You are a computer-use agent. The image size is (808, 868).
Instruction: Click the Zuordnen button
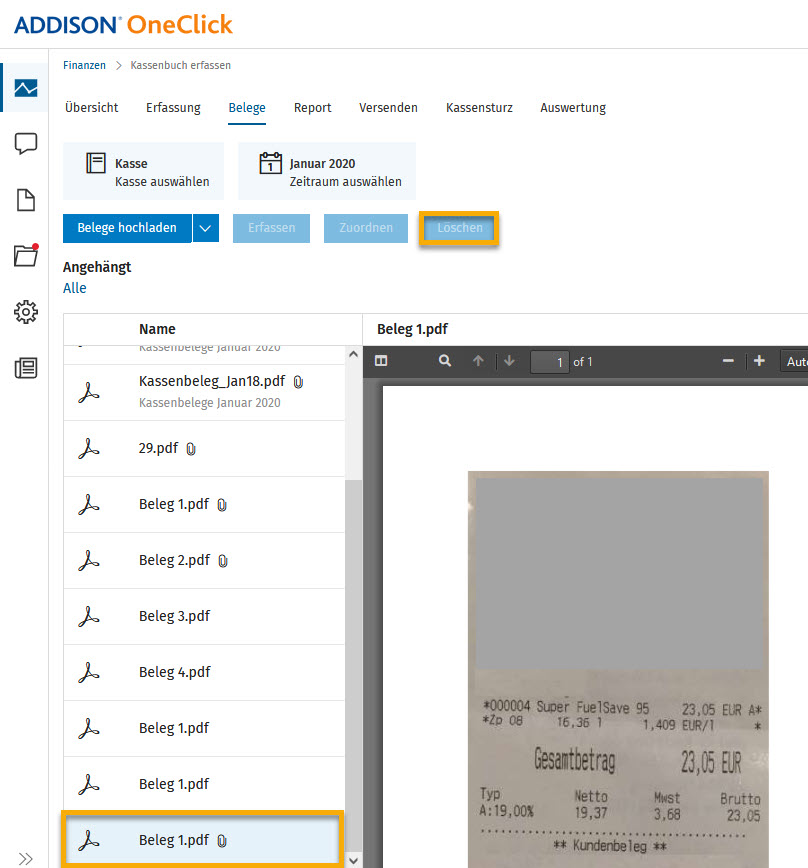point(366,228)
